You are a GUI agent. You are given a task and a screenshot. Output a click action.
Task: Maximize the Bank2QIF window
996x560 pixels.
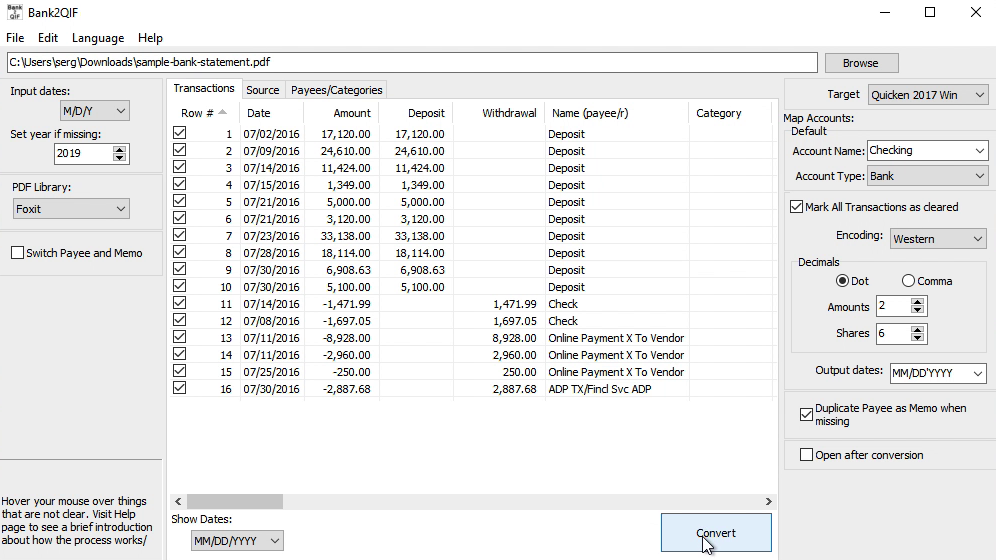click(x=930, y=12)
